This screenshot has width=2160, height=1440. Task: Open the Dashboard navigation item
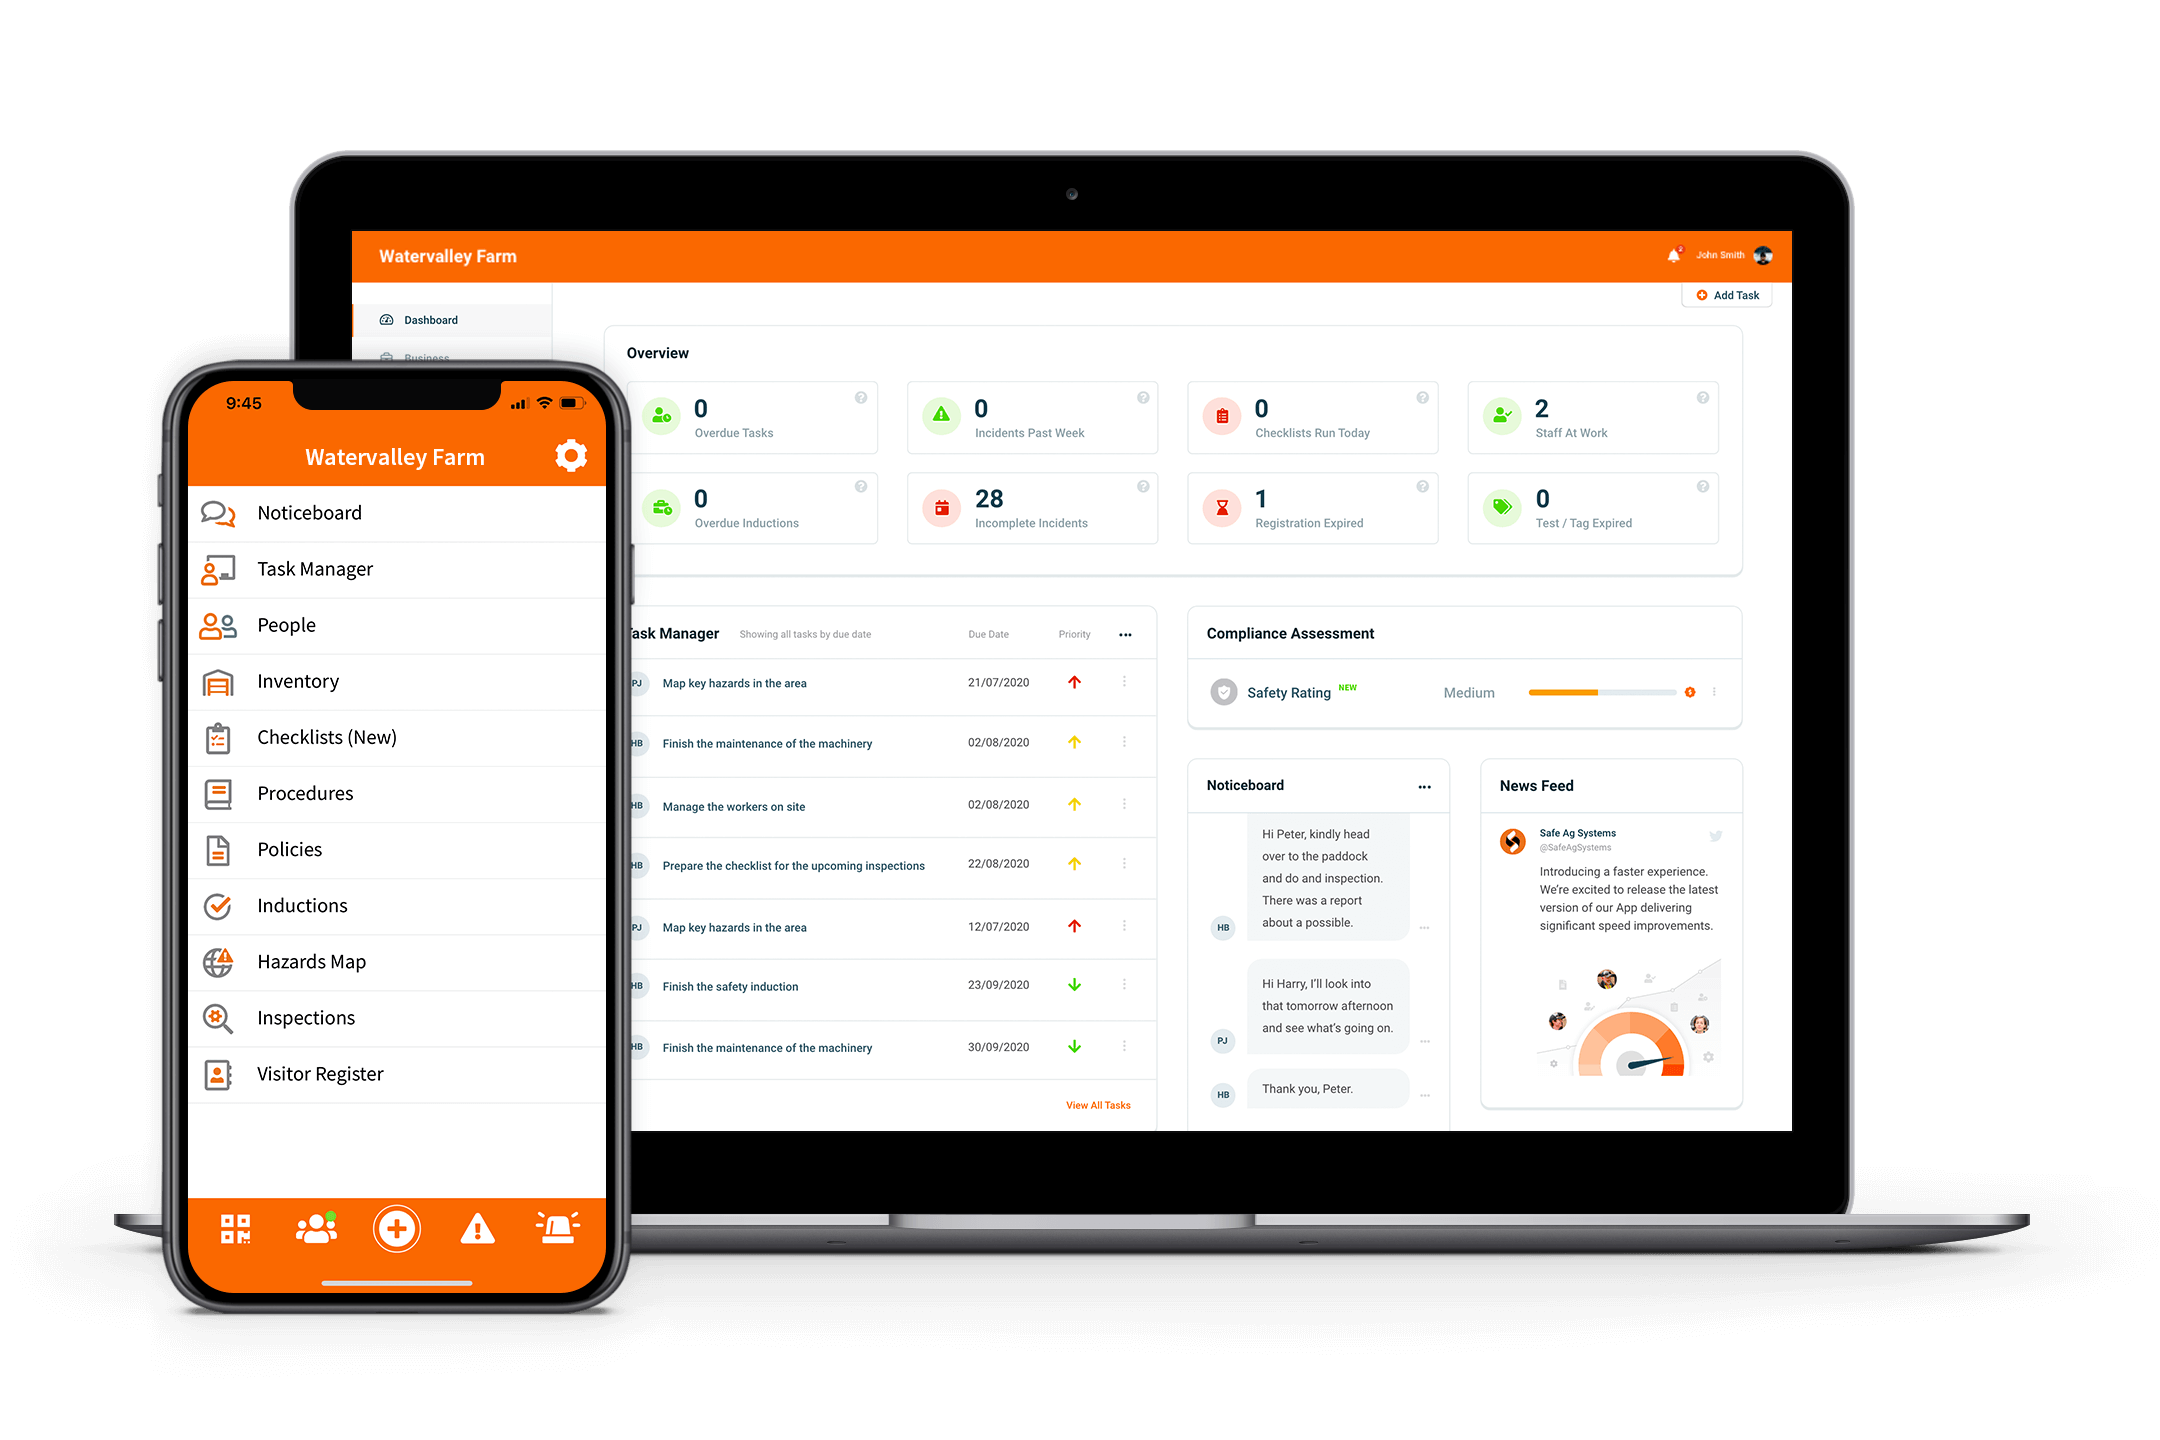click(x=434, y=320)
